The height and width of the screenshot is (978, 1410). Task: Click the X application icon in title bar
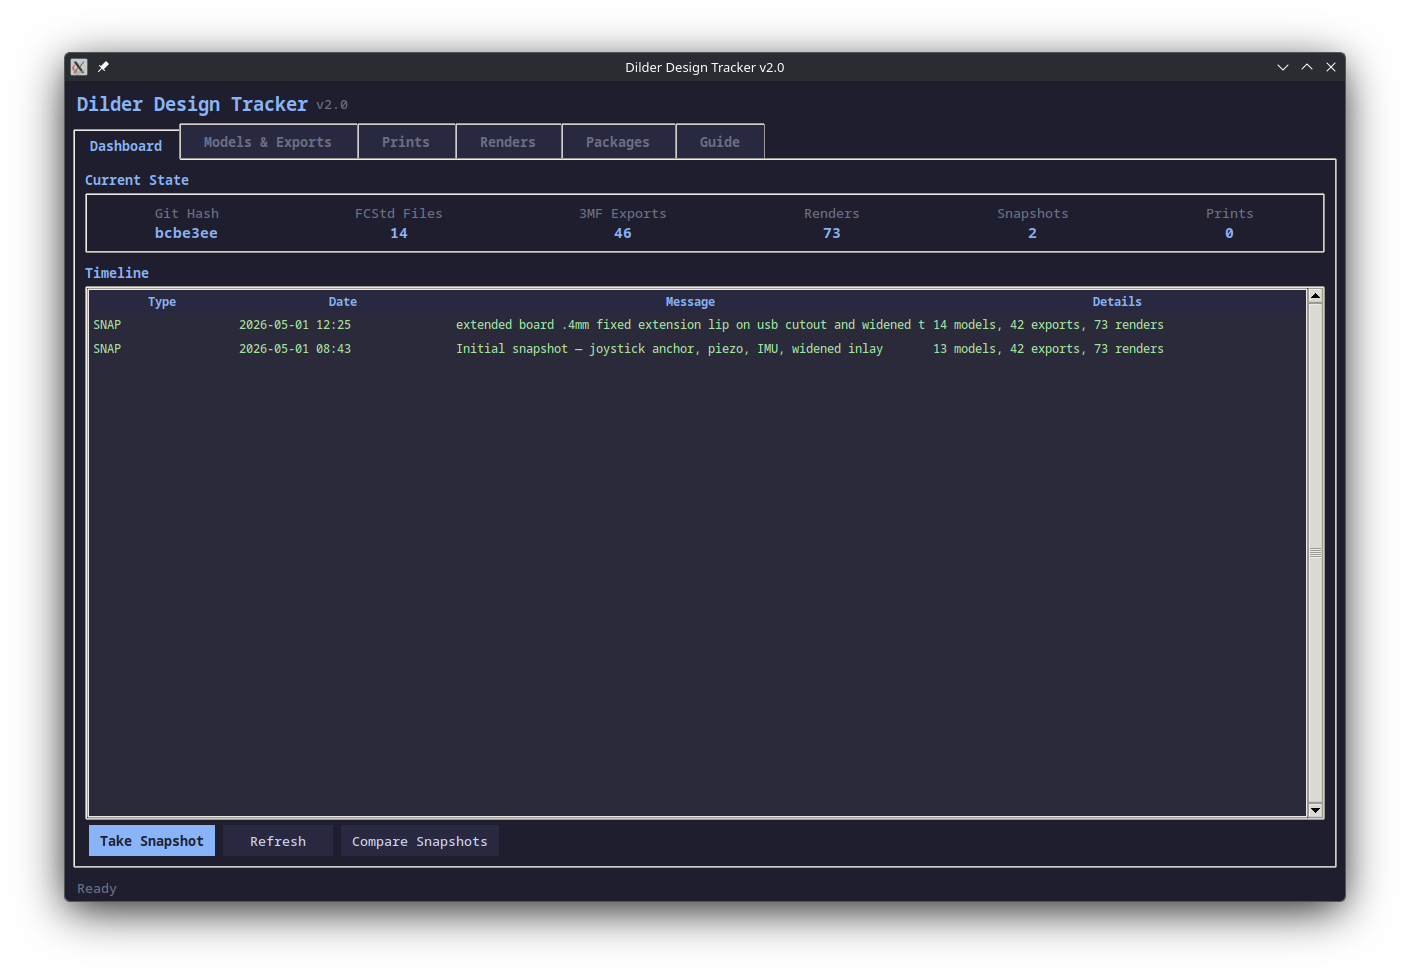tap(79, 67)
